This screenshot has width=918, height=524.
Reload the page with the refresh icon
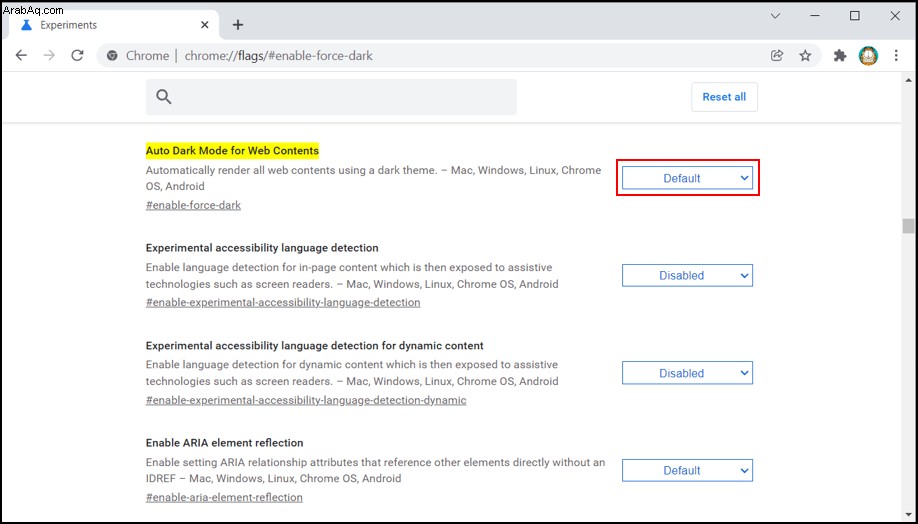(x=77, y=56)
